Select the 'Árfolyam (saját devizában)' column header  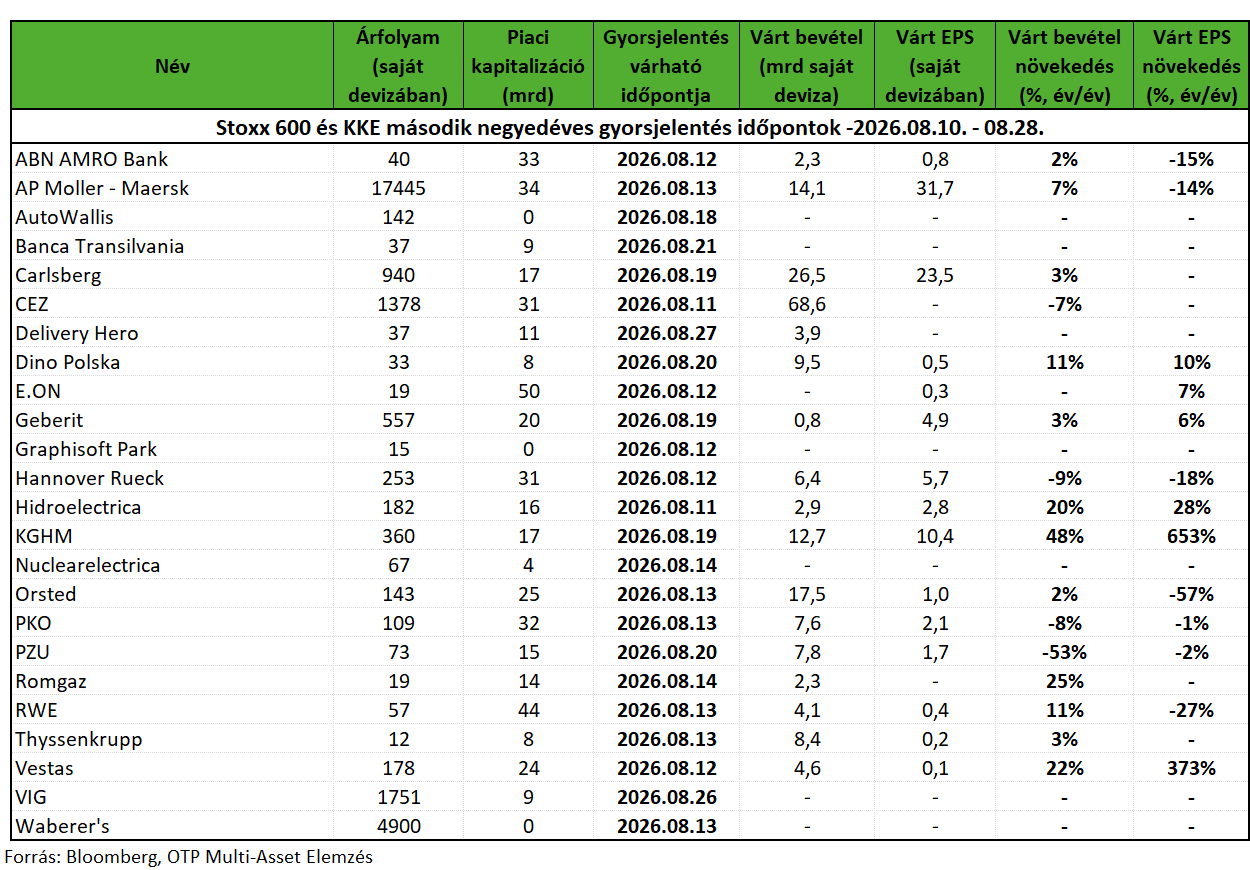[398, 66]
